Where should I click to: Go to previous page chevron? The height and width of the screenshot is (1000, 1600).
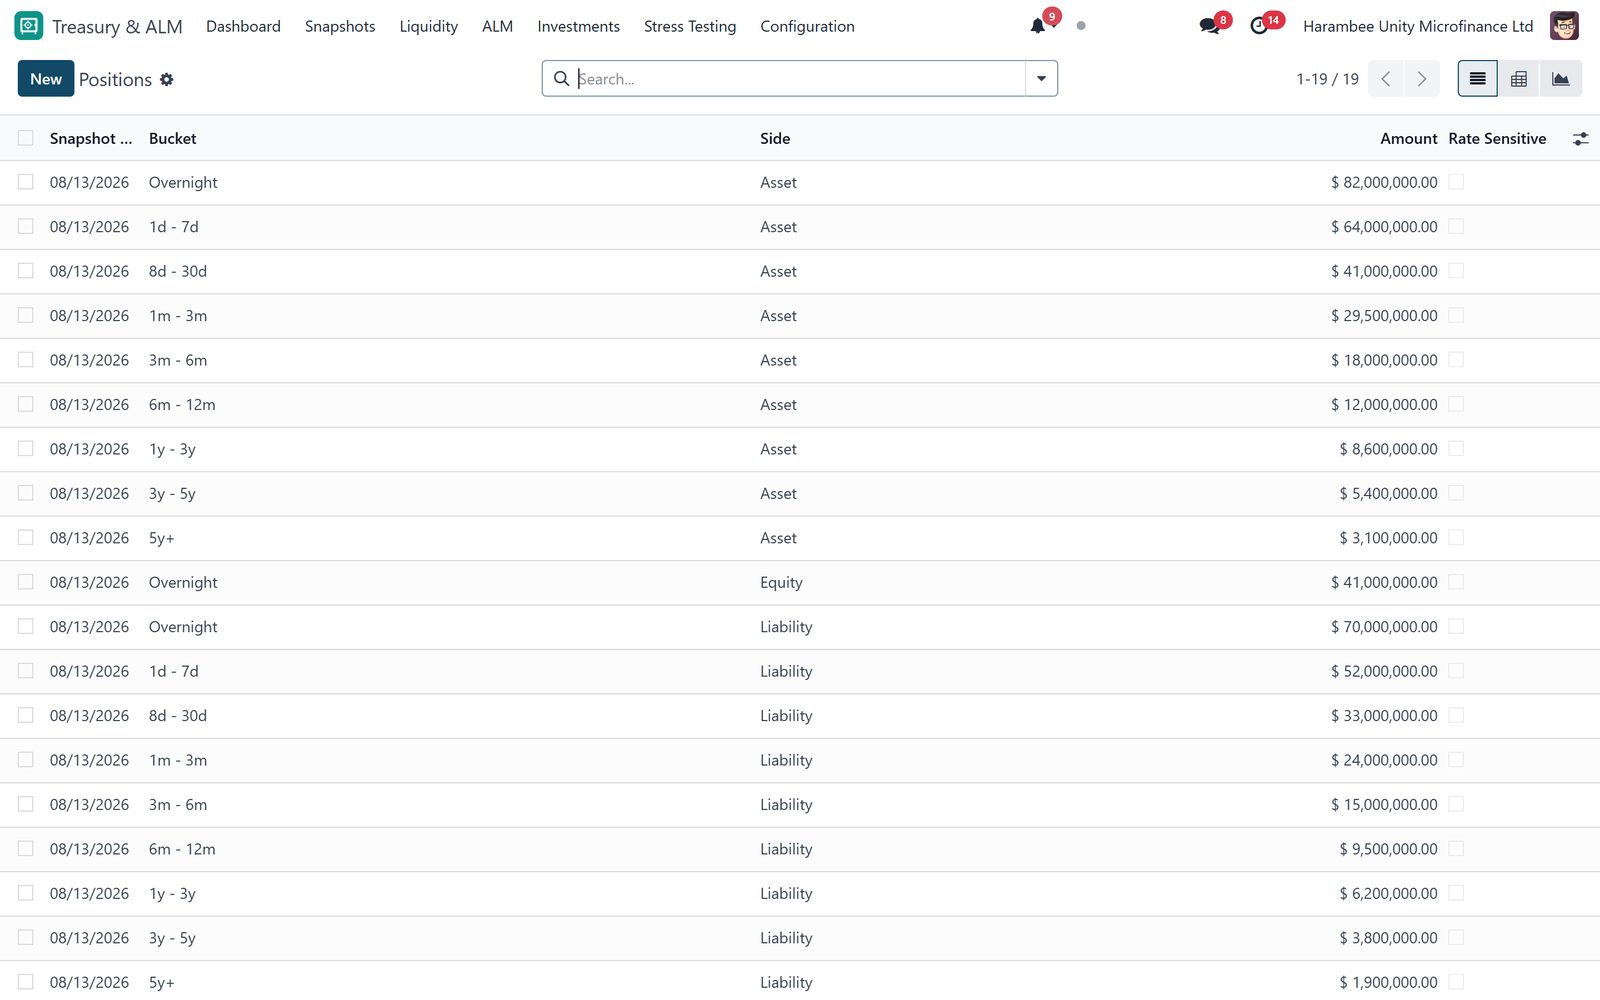1386,79
